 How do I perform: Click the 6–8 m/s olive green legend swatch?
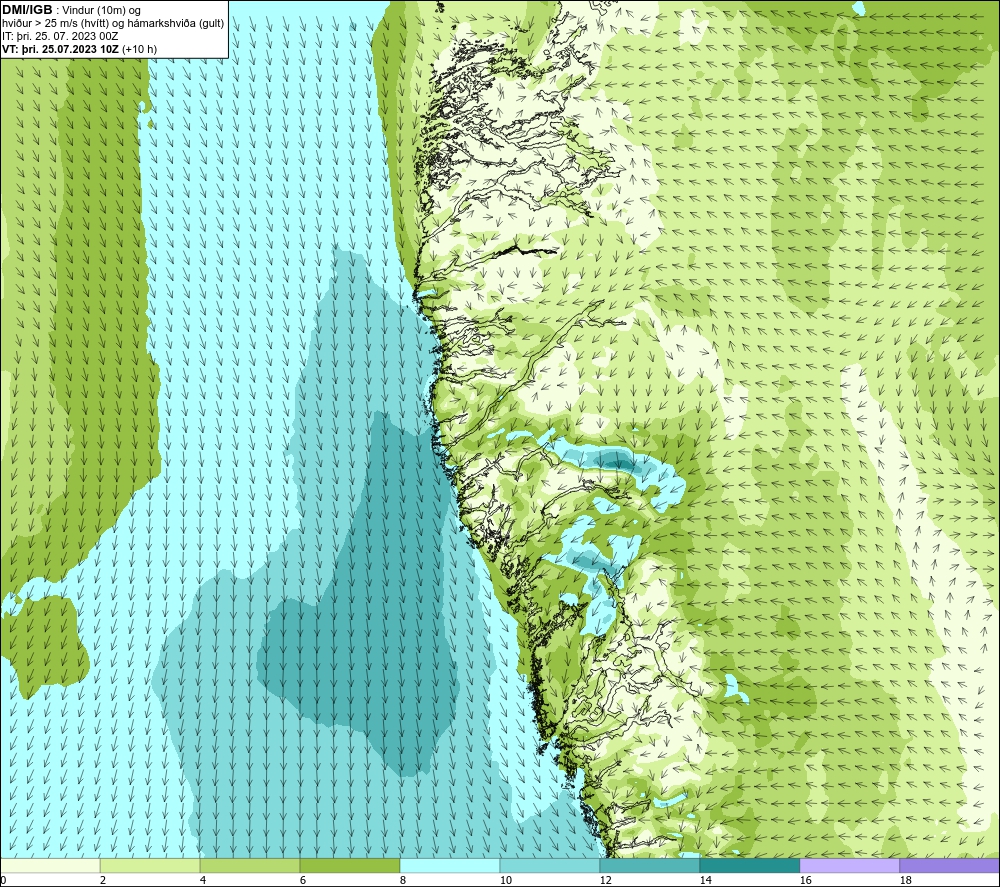click(349, 865)
